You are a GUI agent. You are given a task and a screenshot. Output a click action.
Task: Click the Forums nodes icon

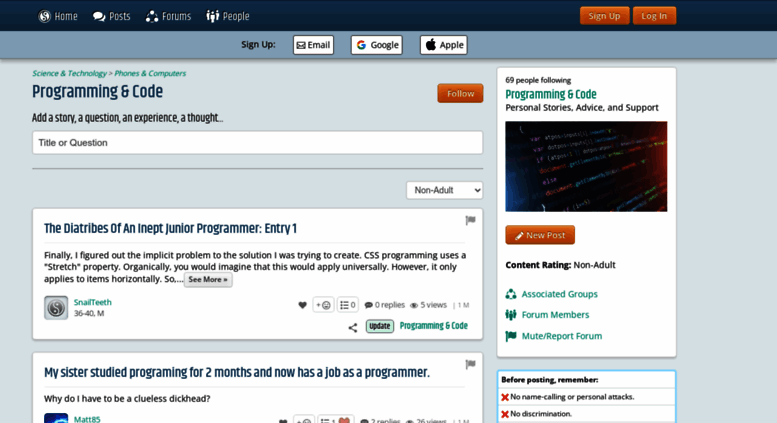coord(152,16)
